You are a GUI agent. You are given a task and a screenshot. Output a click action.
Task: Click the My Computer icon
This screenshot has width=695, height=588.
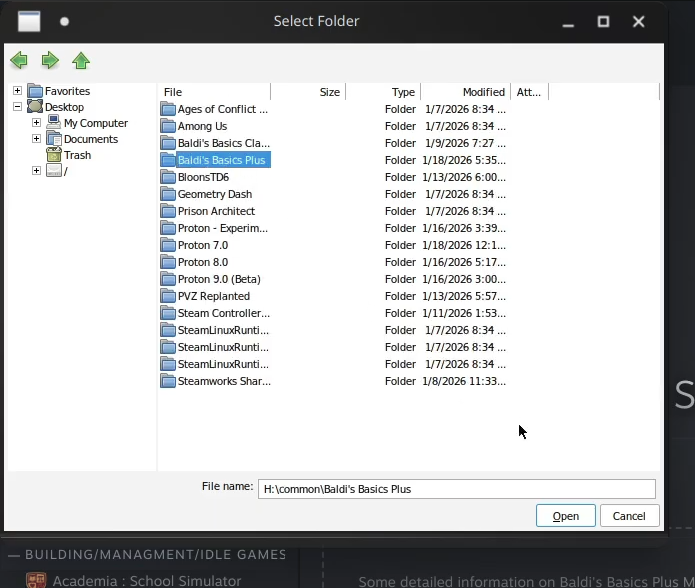click(x=54, y=123)
